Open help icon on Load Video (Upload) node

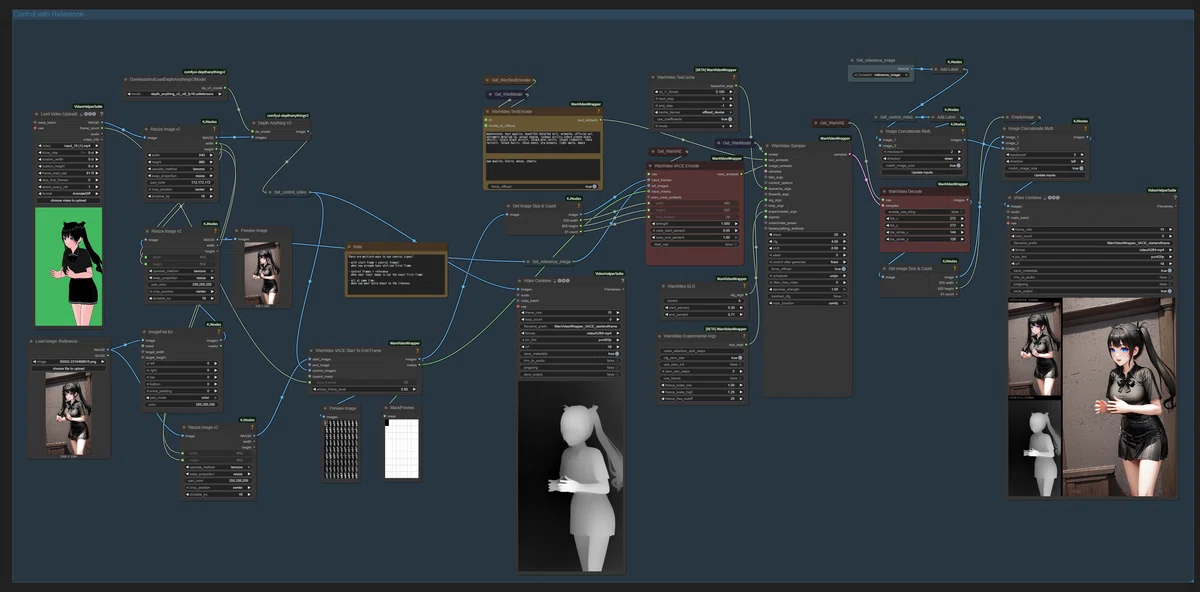(x=101, y=114)
